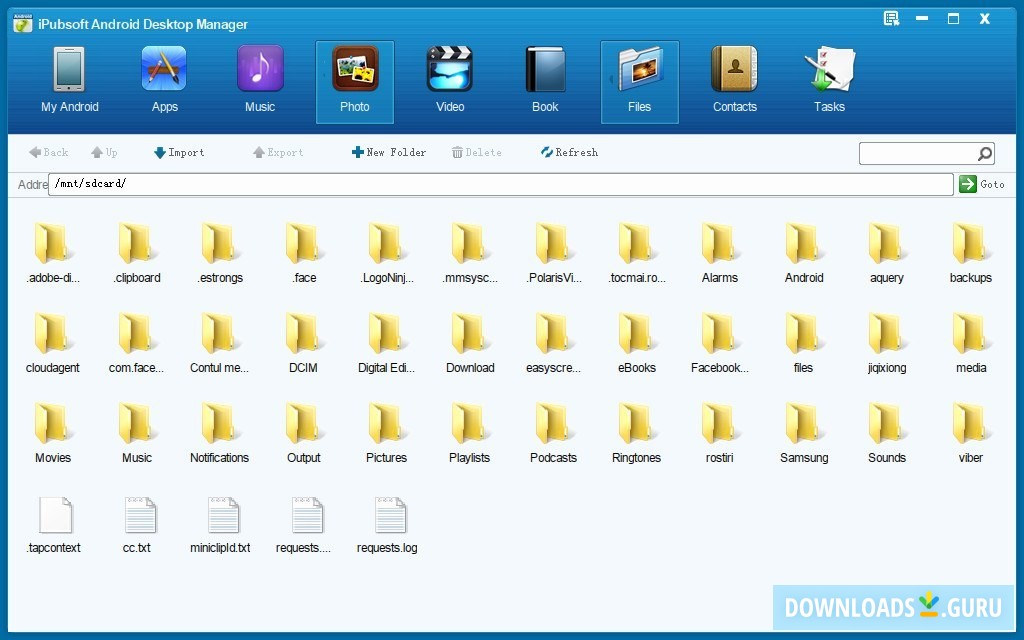Select the Files tab
The height and width of the screenshot is (640, 1024).
pos(639,80)
